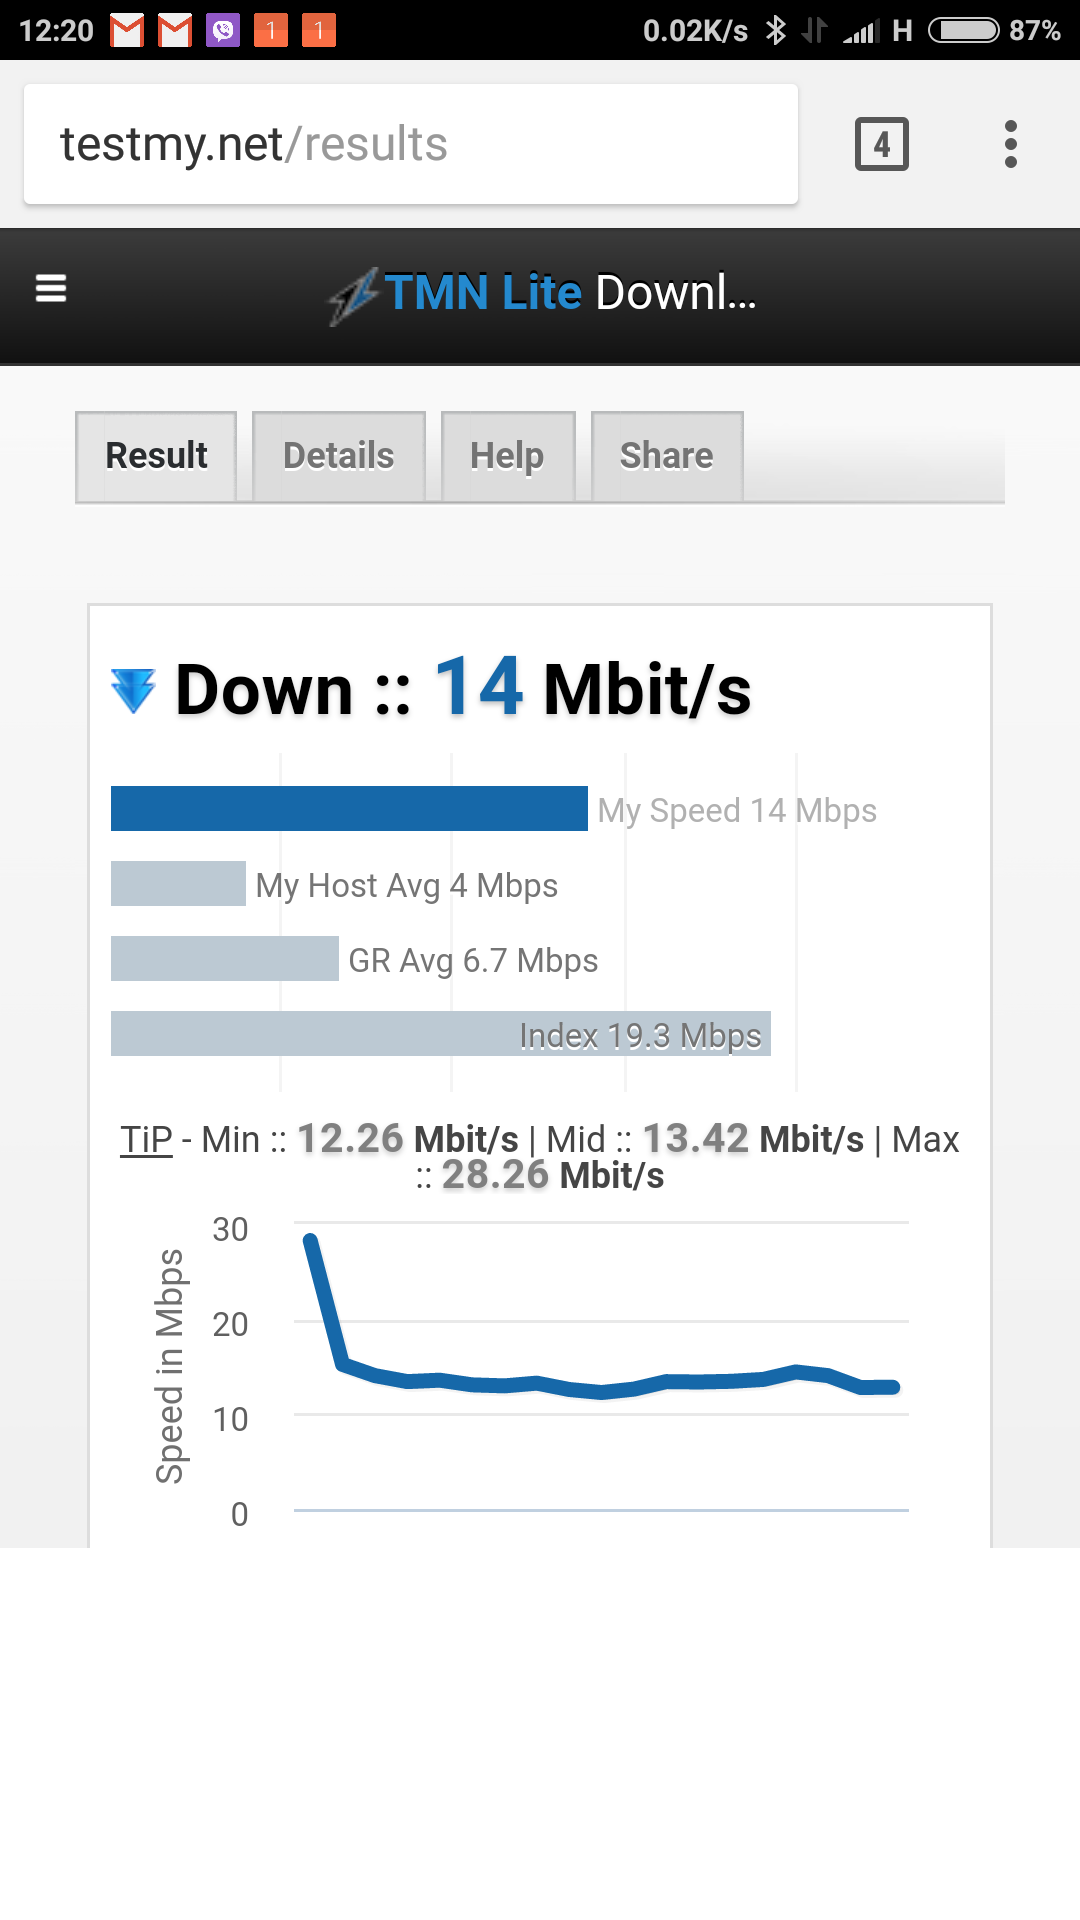Click the TMN Lite Download title

570,293
